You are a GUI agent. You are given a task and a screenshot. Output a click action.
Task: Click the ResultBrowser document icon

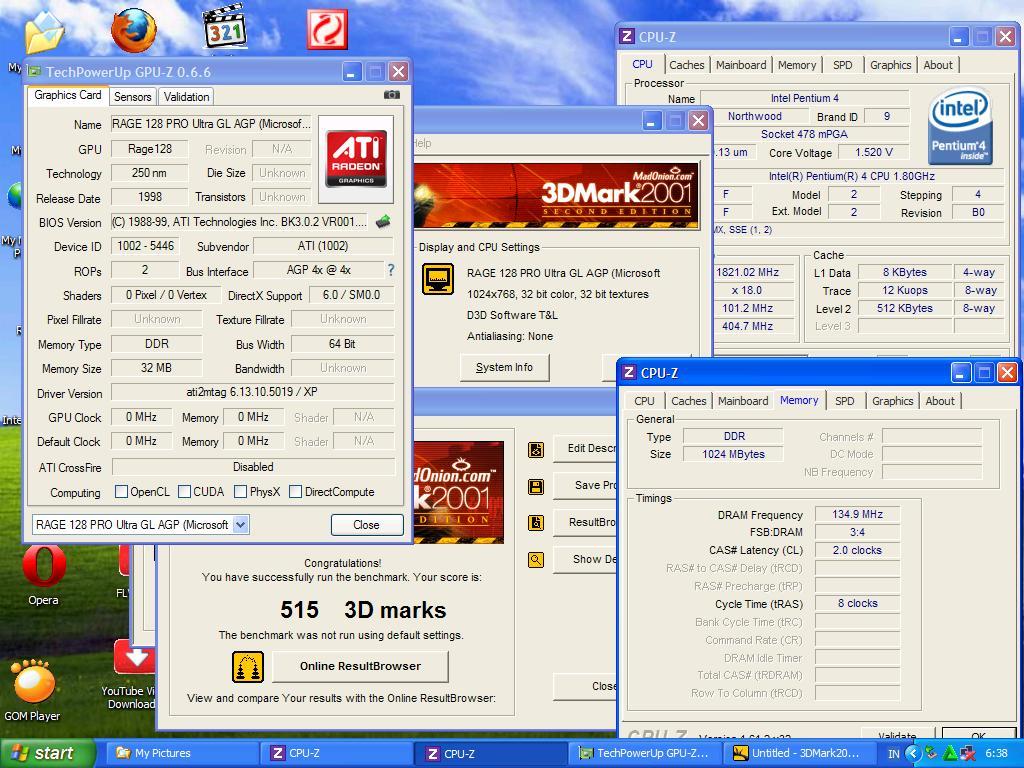pyautogui.click(x=536, y=522)
